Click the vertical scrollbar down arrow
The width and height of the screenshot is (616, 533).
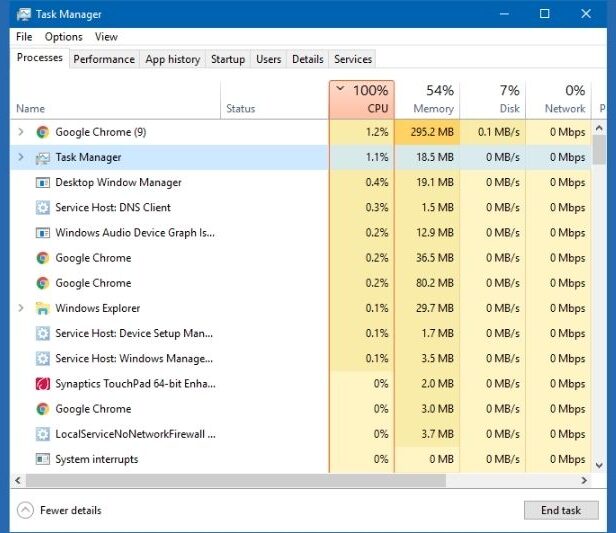coord(599,465)
